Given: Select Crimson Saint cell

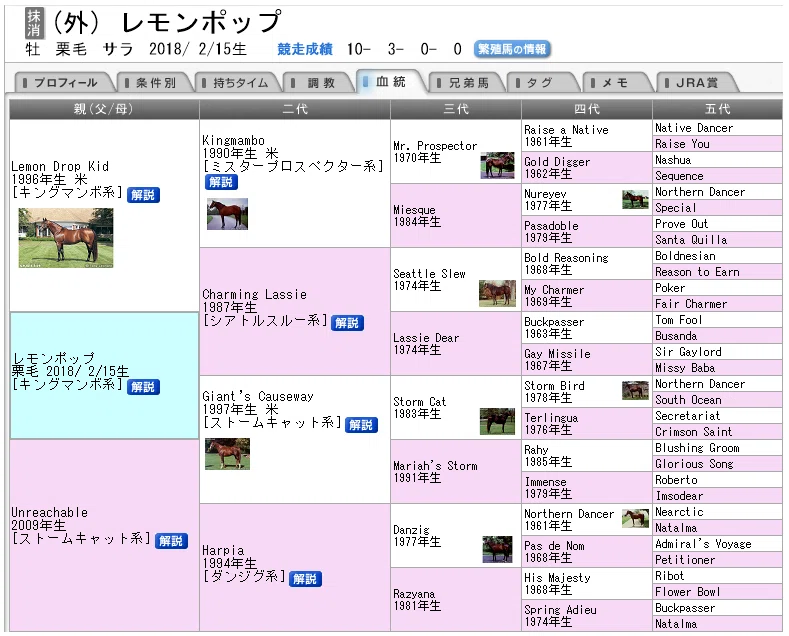Looking at the screenshot, I should click(x=718, y=431).
